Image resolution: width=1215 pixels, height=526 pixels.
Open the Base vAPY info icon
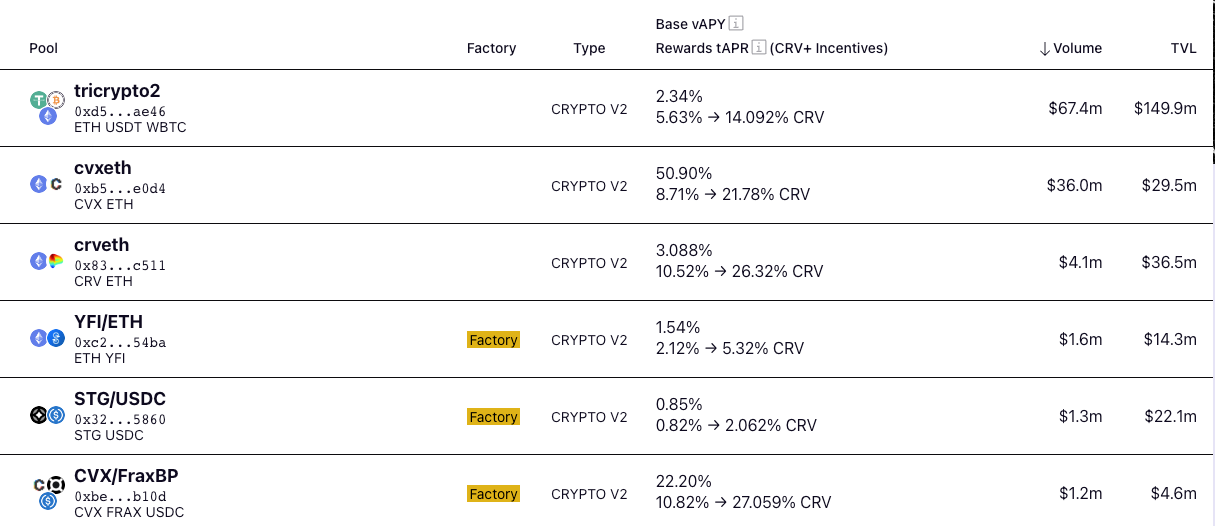point(736,23)
